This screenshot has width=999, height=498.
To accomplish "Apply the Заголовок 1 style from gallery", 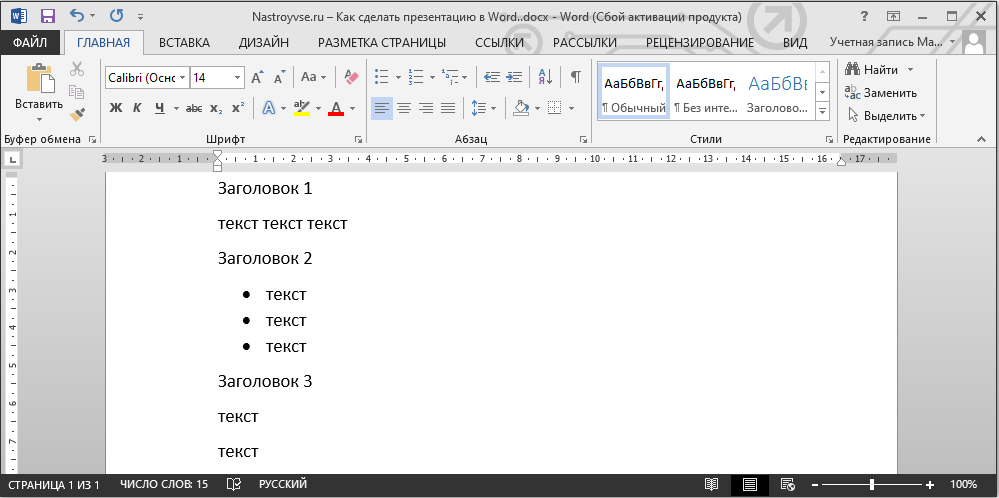I will 777,92.
